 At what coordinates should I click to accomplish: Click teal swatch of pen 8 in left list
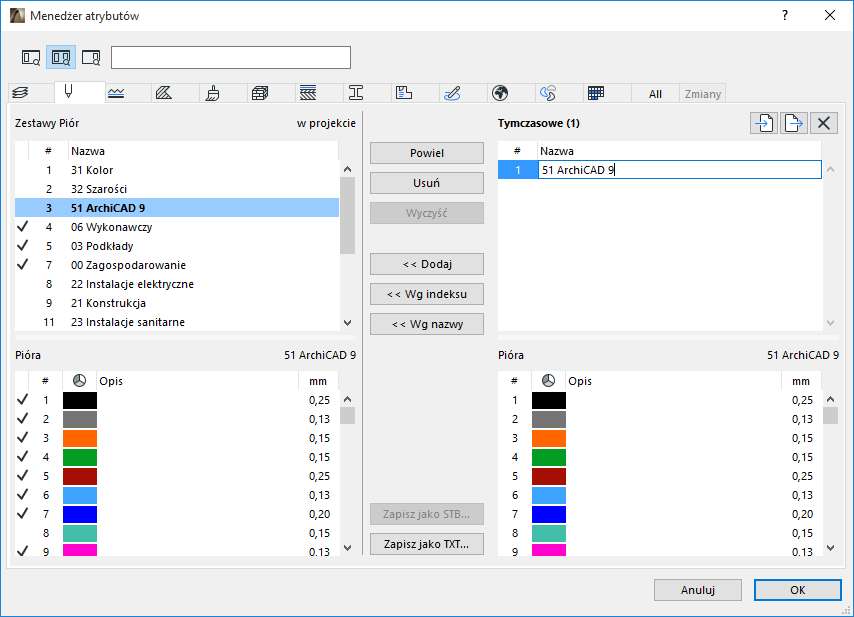pos(80,533)
